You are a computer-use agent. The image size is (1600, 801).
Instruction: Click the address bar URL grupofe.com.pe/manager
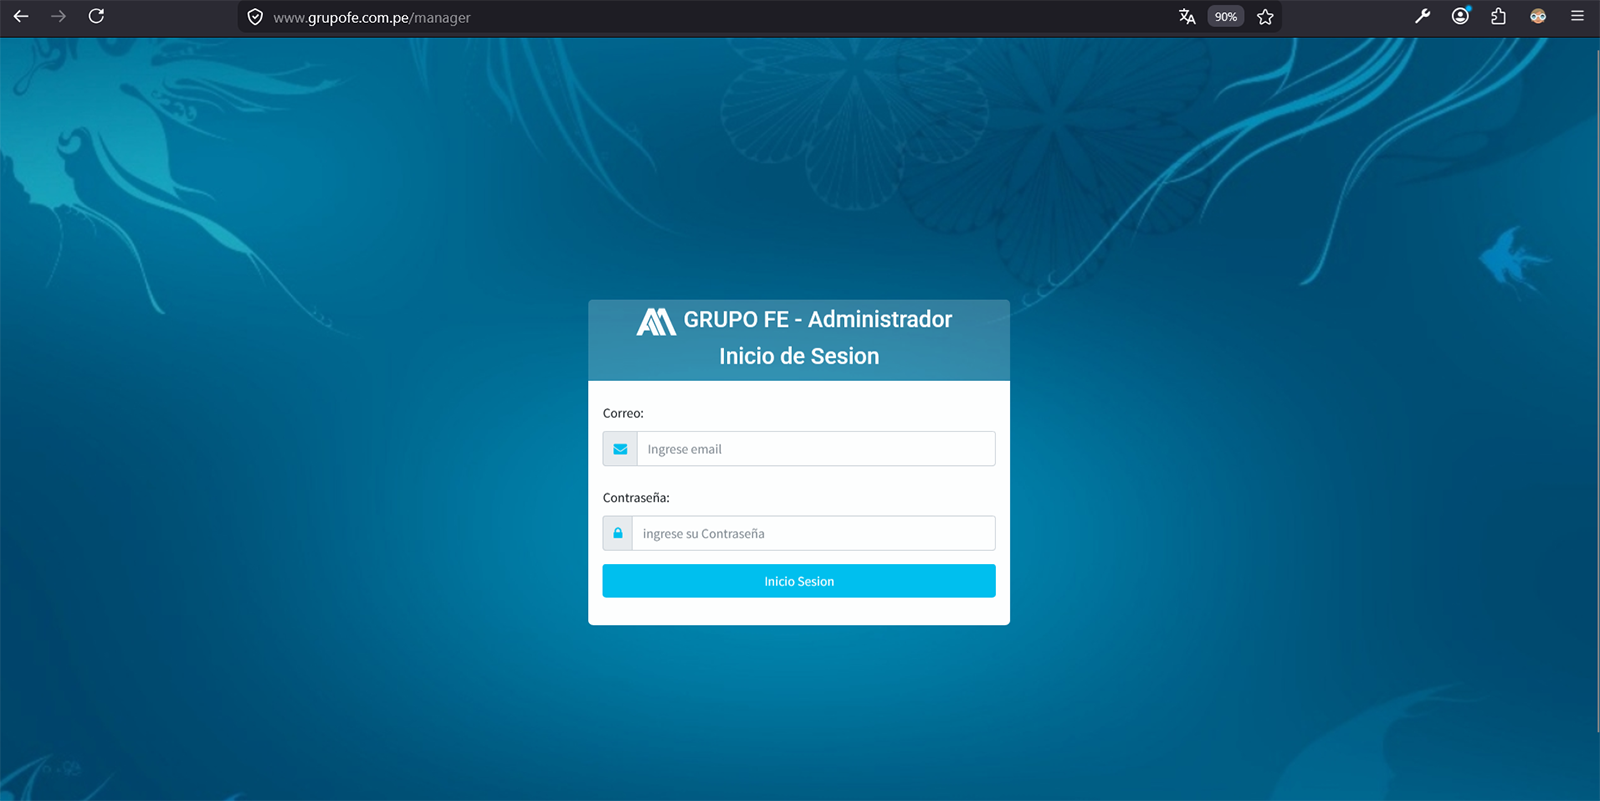(x=371, y=18)
